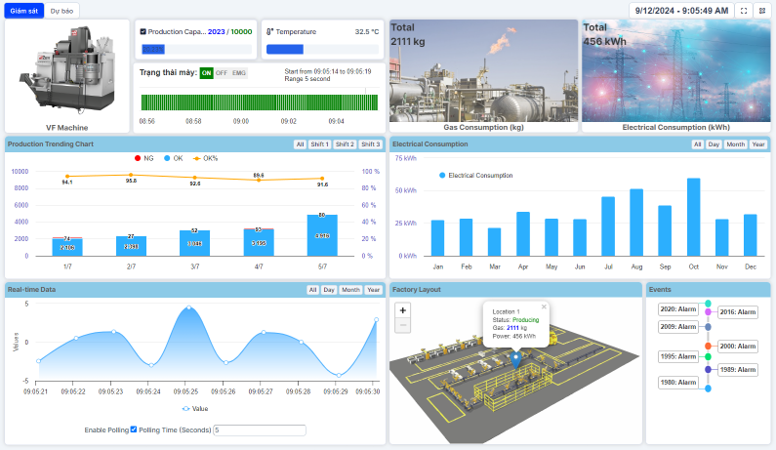Click the thermometer icon next to Temperature

coord(270,32)
